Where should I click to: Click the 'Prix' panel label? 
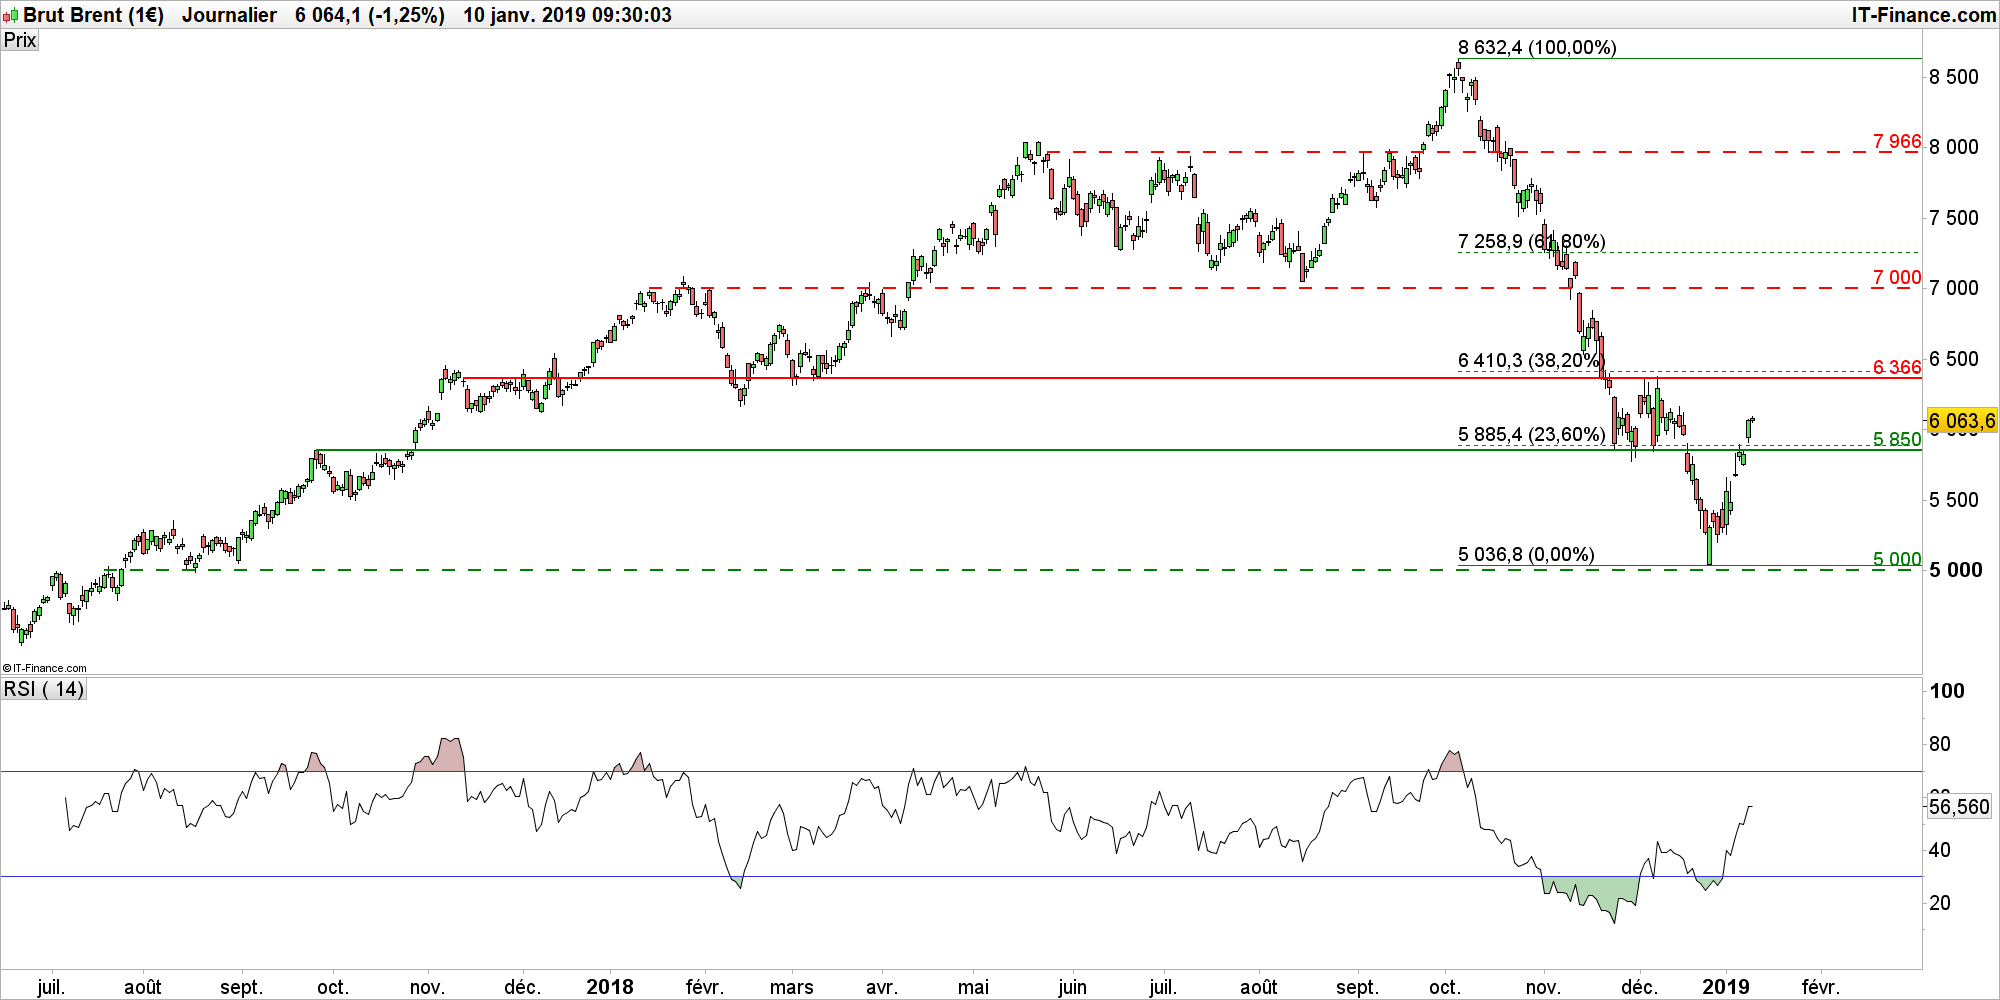pos(20,40)
